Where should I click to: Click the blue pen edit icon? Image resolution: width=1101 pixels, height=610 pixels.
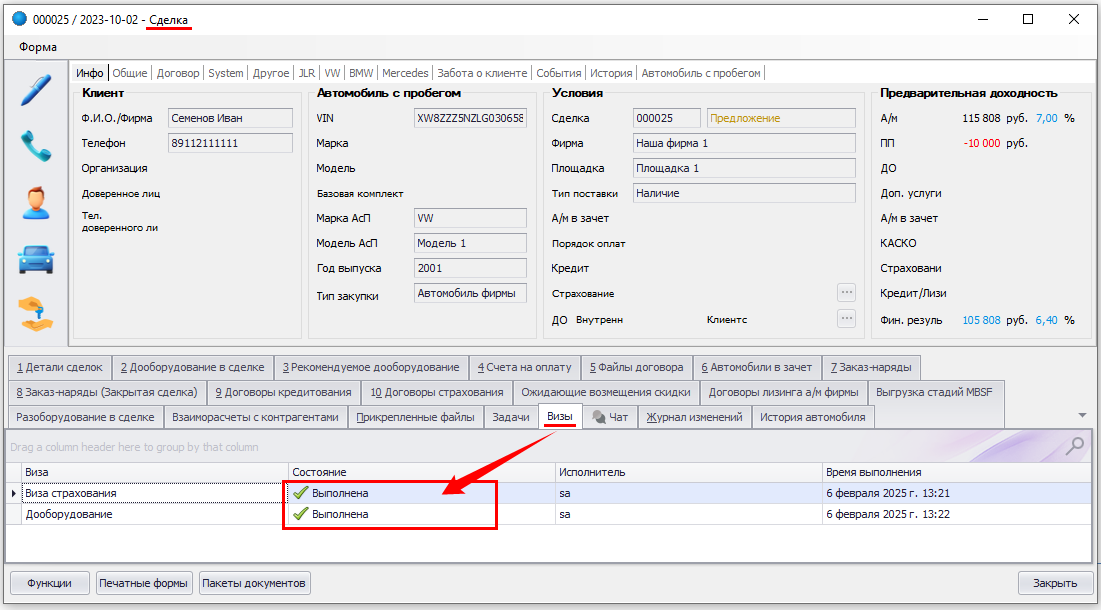pos(36,90)
